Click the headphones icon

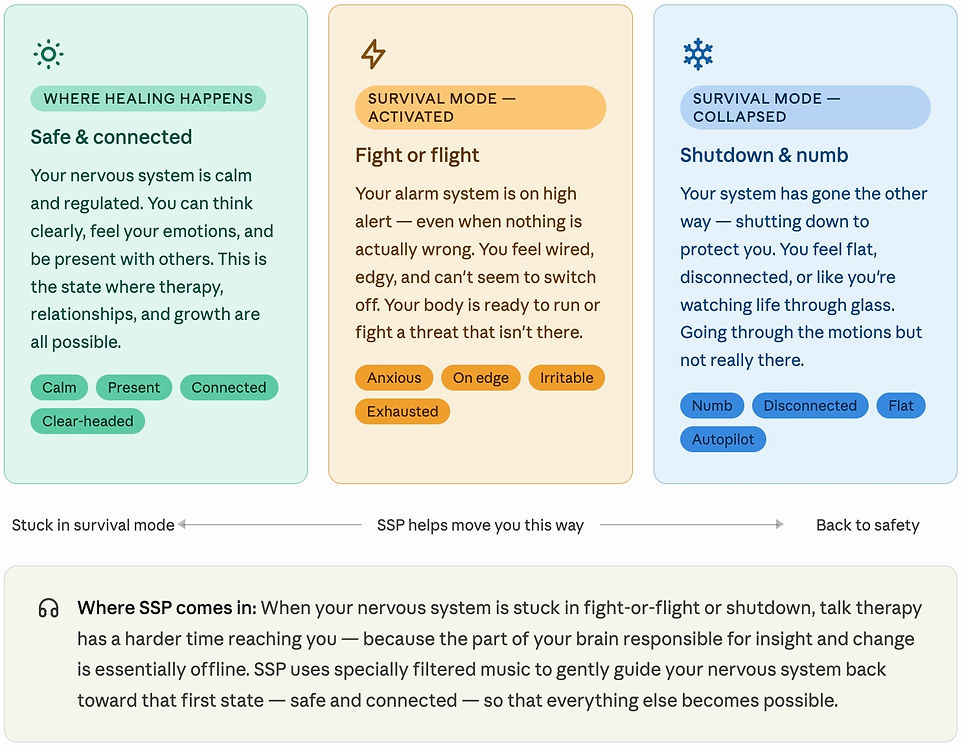[x=48, y=608]
